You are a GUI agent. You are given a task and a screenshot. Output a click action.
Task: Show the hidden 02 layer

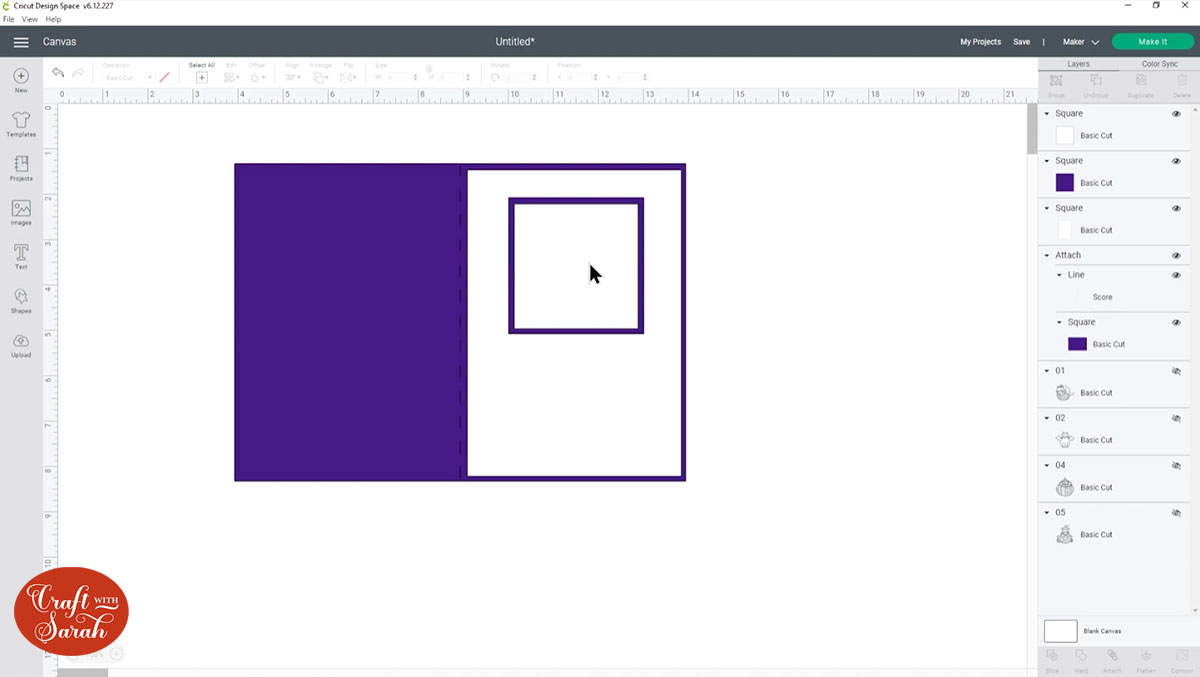click(x=1176, y=418)
